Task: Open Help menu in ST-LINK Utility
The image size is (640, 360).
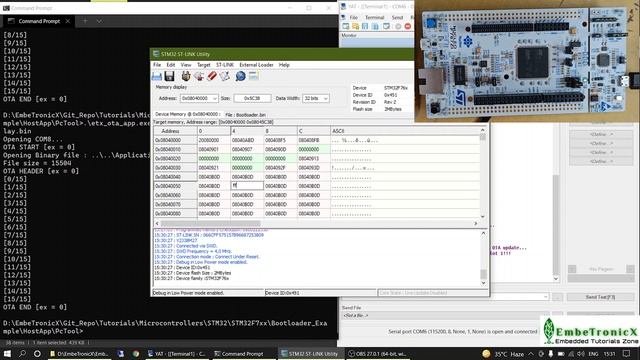Action: (284, 65)
